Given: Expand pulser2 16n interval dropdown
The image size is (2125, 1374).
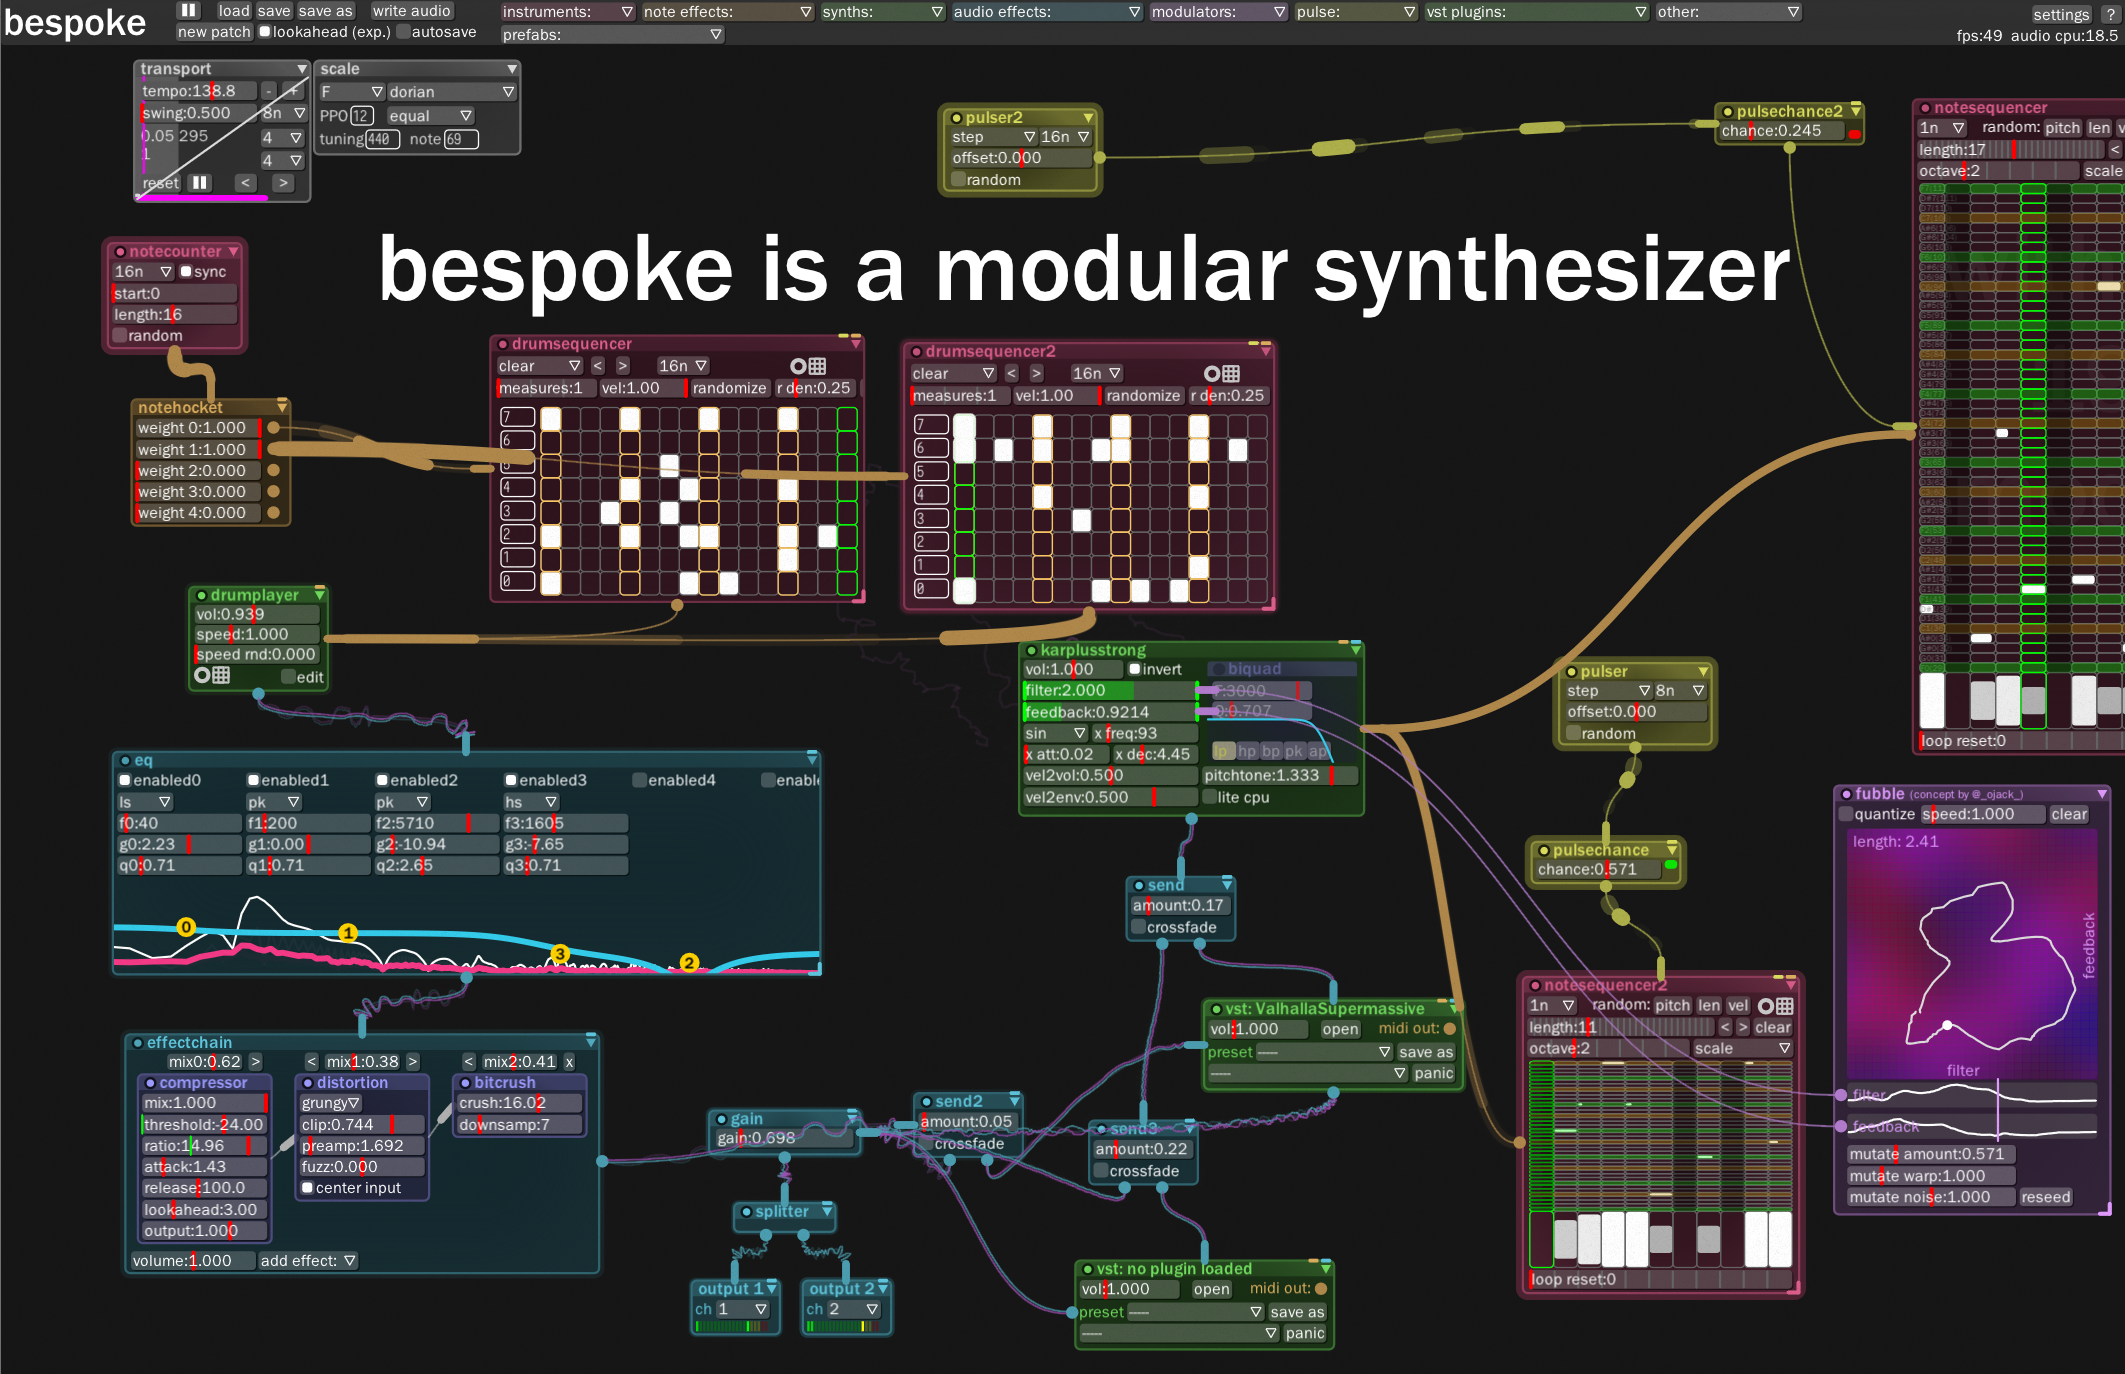Looking at the screenshot, I should click(x=1066, y=137).
